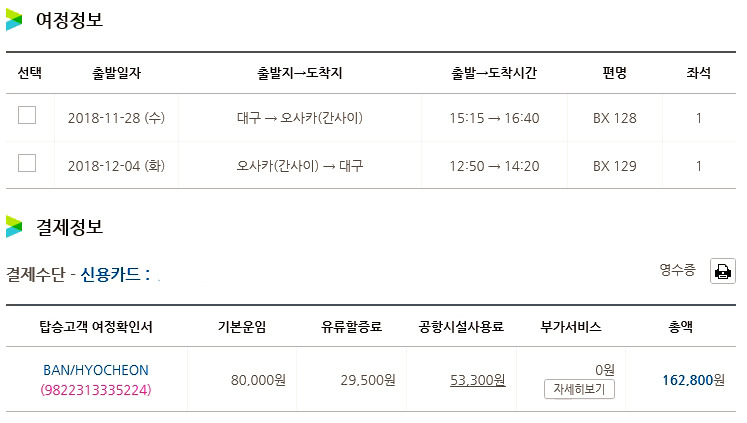
Task: Click the receipt printer icon
Action: click(x=722, y=271)
